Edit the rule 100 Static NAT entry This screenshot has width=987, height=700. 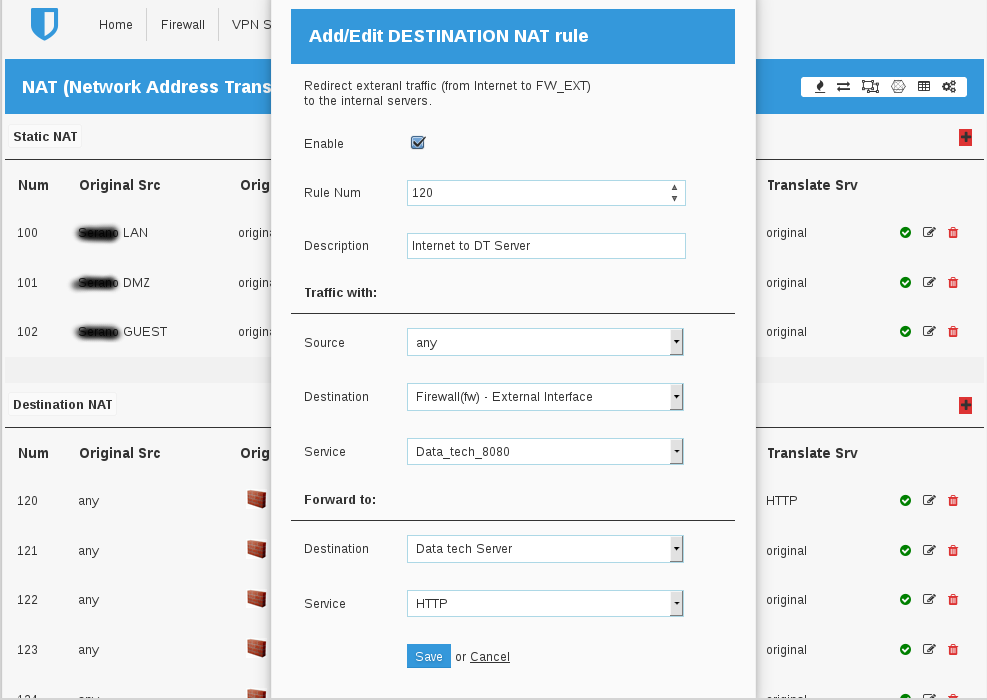click(929, 233)
